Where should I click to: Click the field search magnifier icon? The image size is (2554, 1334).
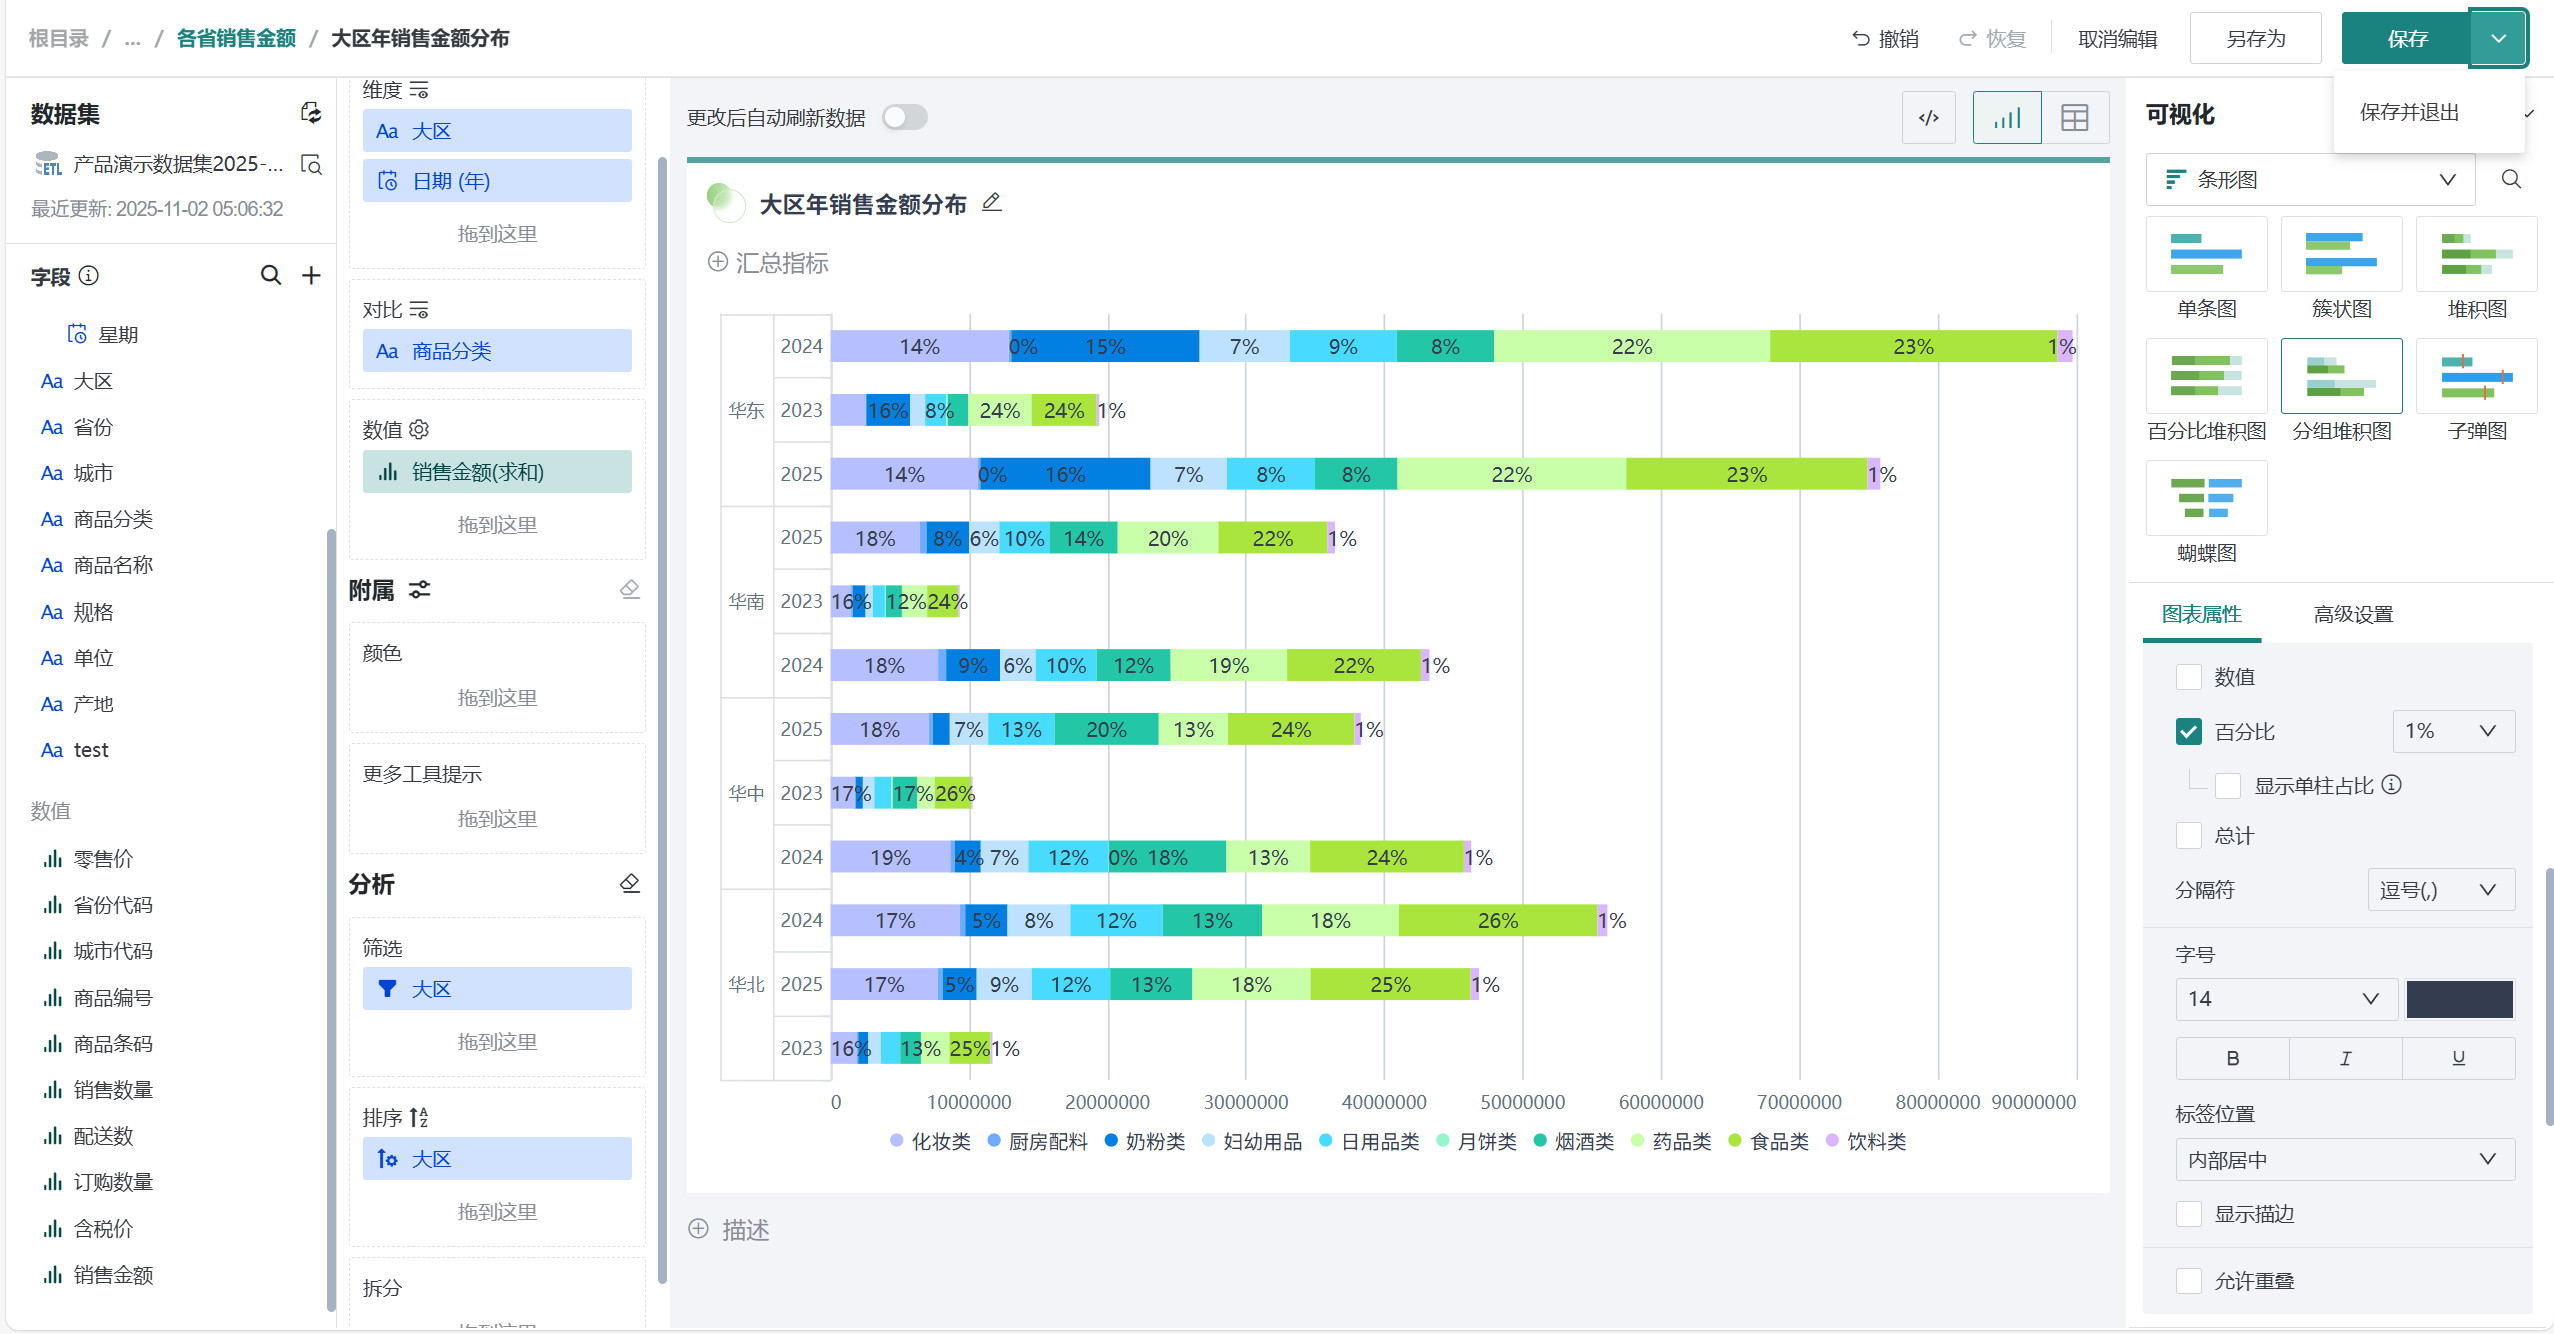[270, 275]
